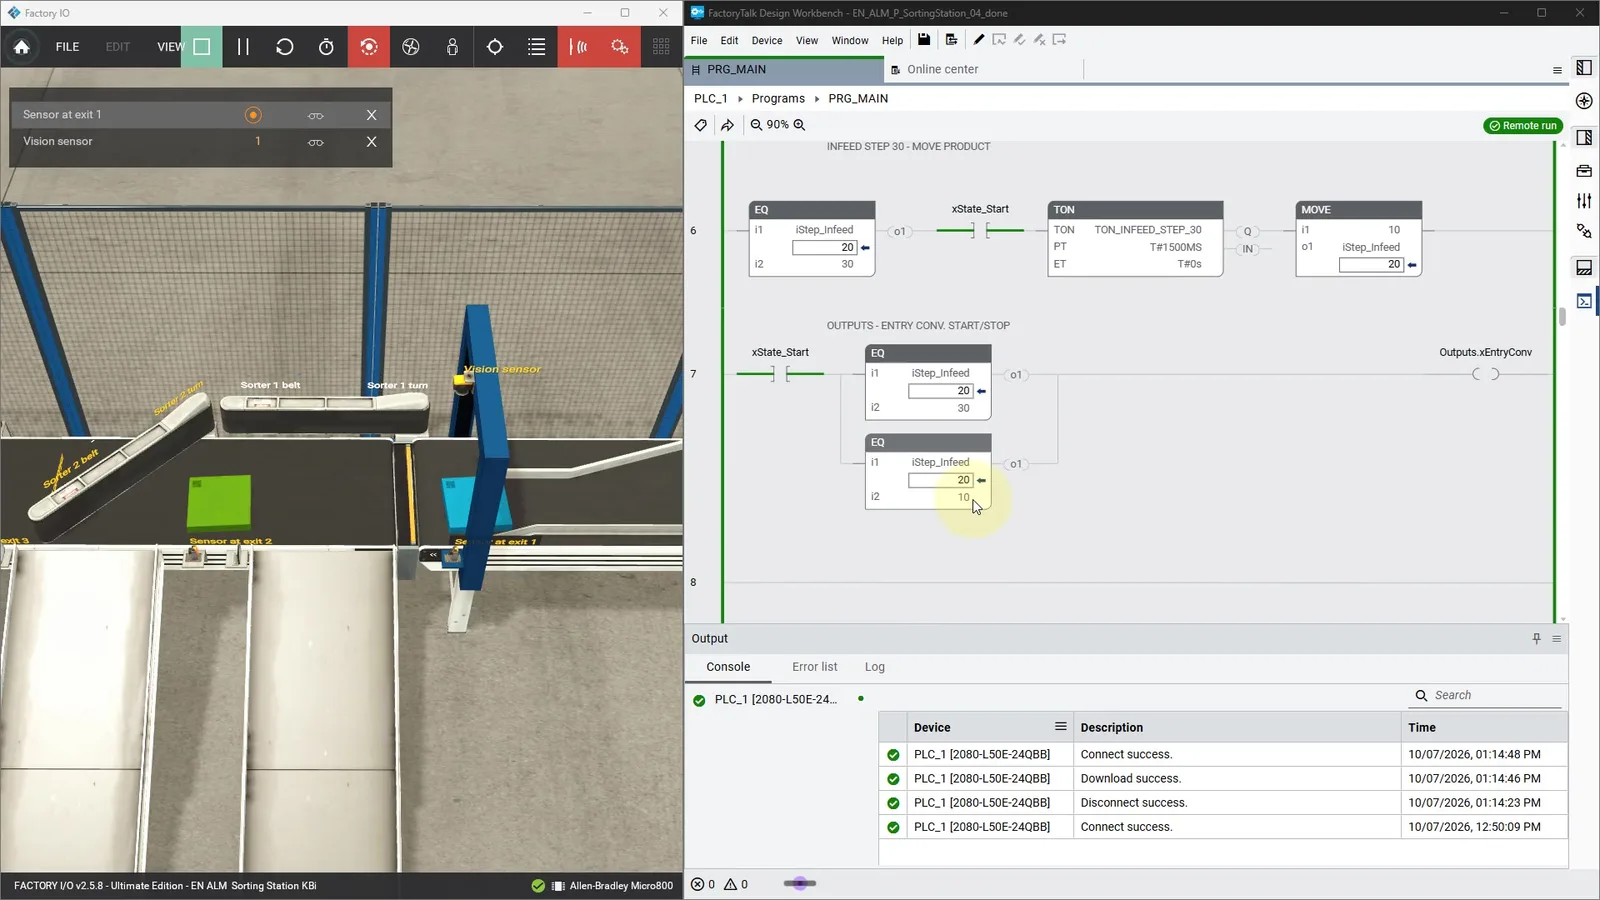Select PLC_1 device in the console
The height and width of the screenshot is (900, 1600).
775,700
